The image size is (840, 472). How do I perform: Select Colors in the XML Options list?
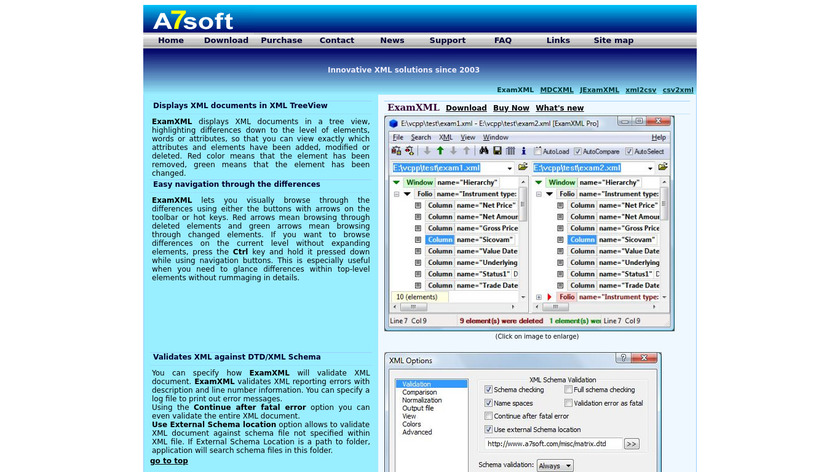click(x=411, y=424)
